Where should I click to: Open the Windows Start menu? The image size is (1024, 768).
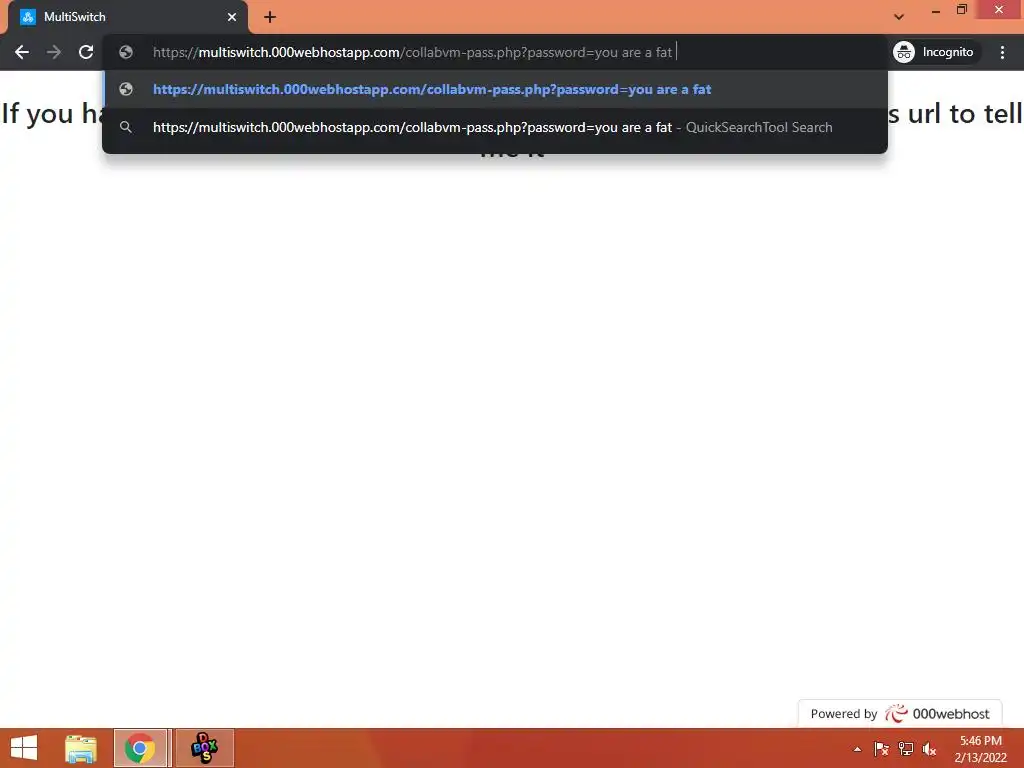pos(24,748)
